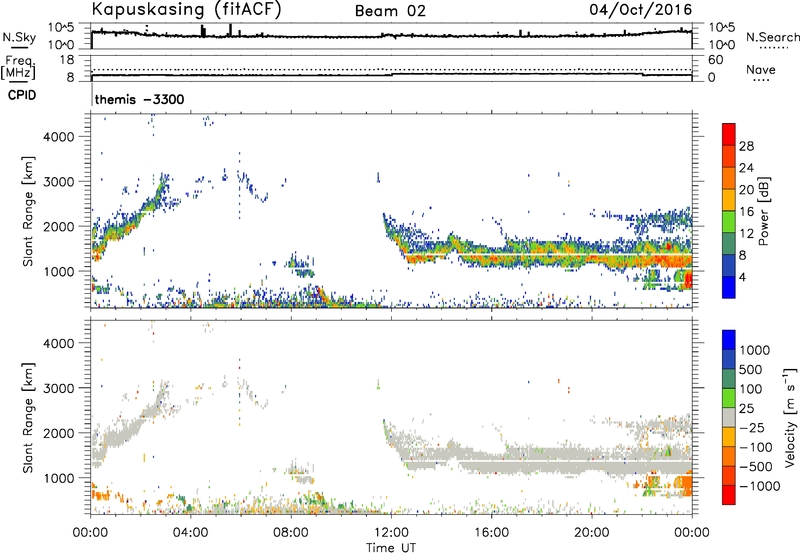Click the strong red echo near 24:00 in power panel
The image size is (800, 554).
(x=688, y=280)
